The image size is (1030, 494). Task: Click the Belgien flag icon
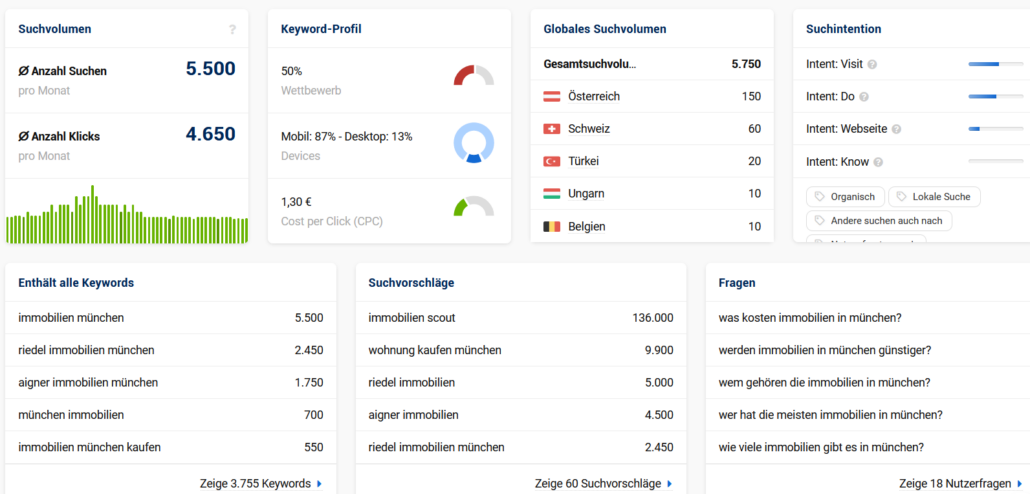coord(552,227)
